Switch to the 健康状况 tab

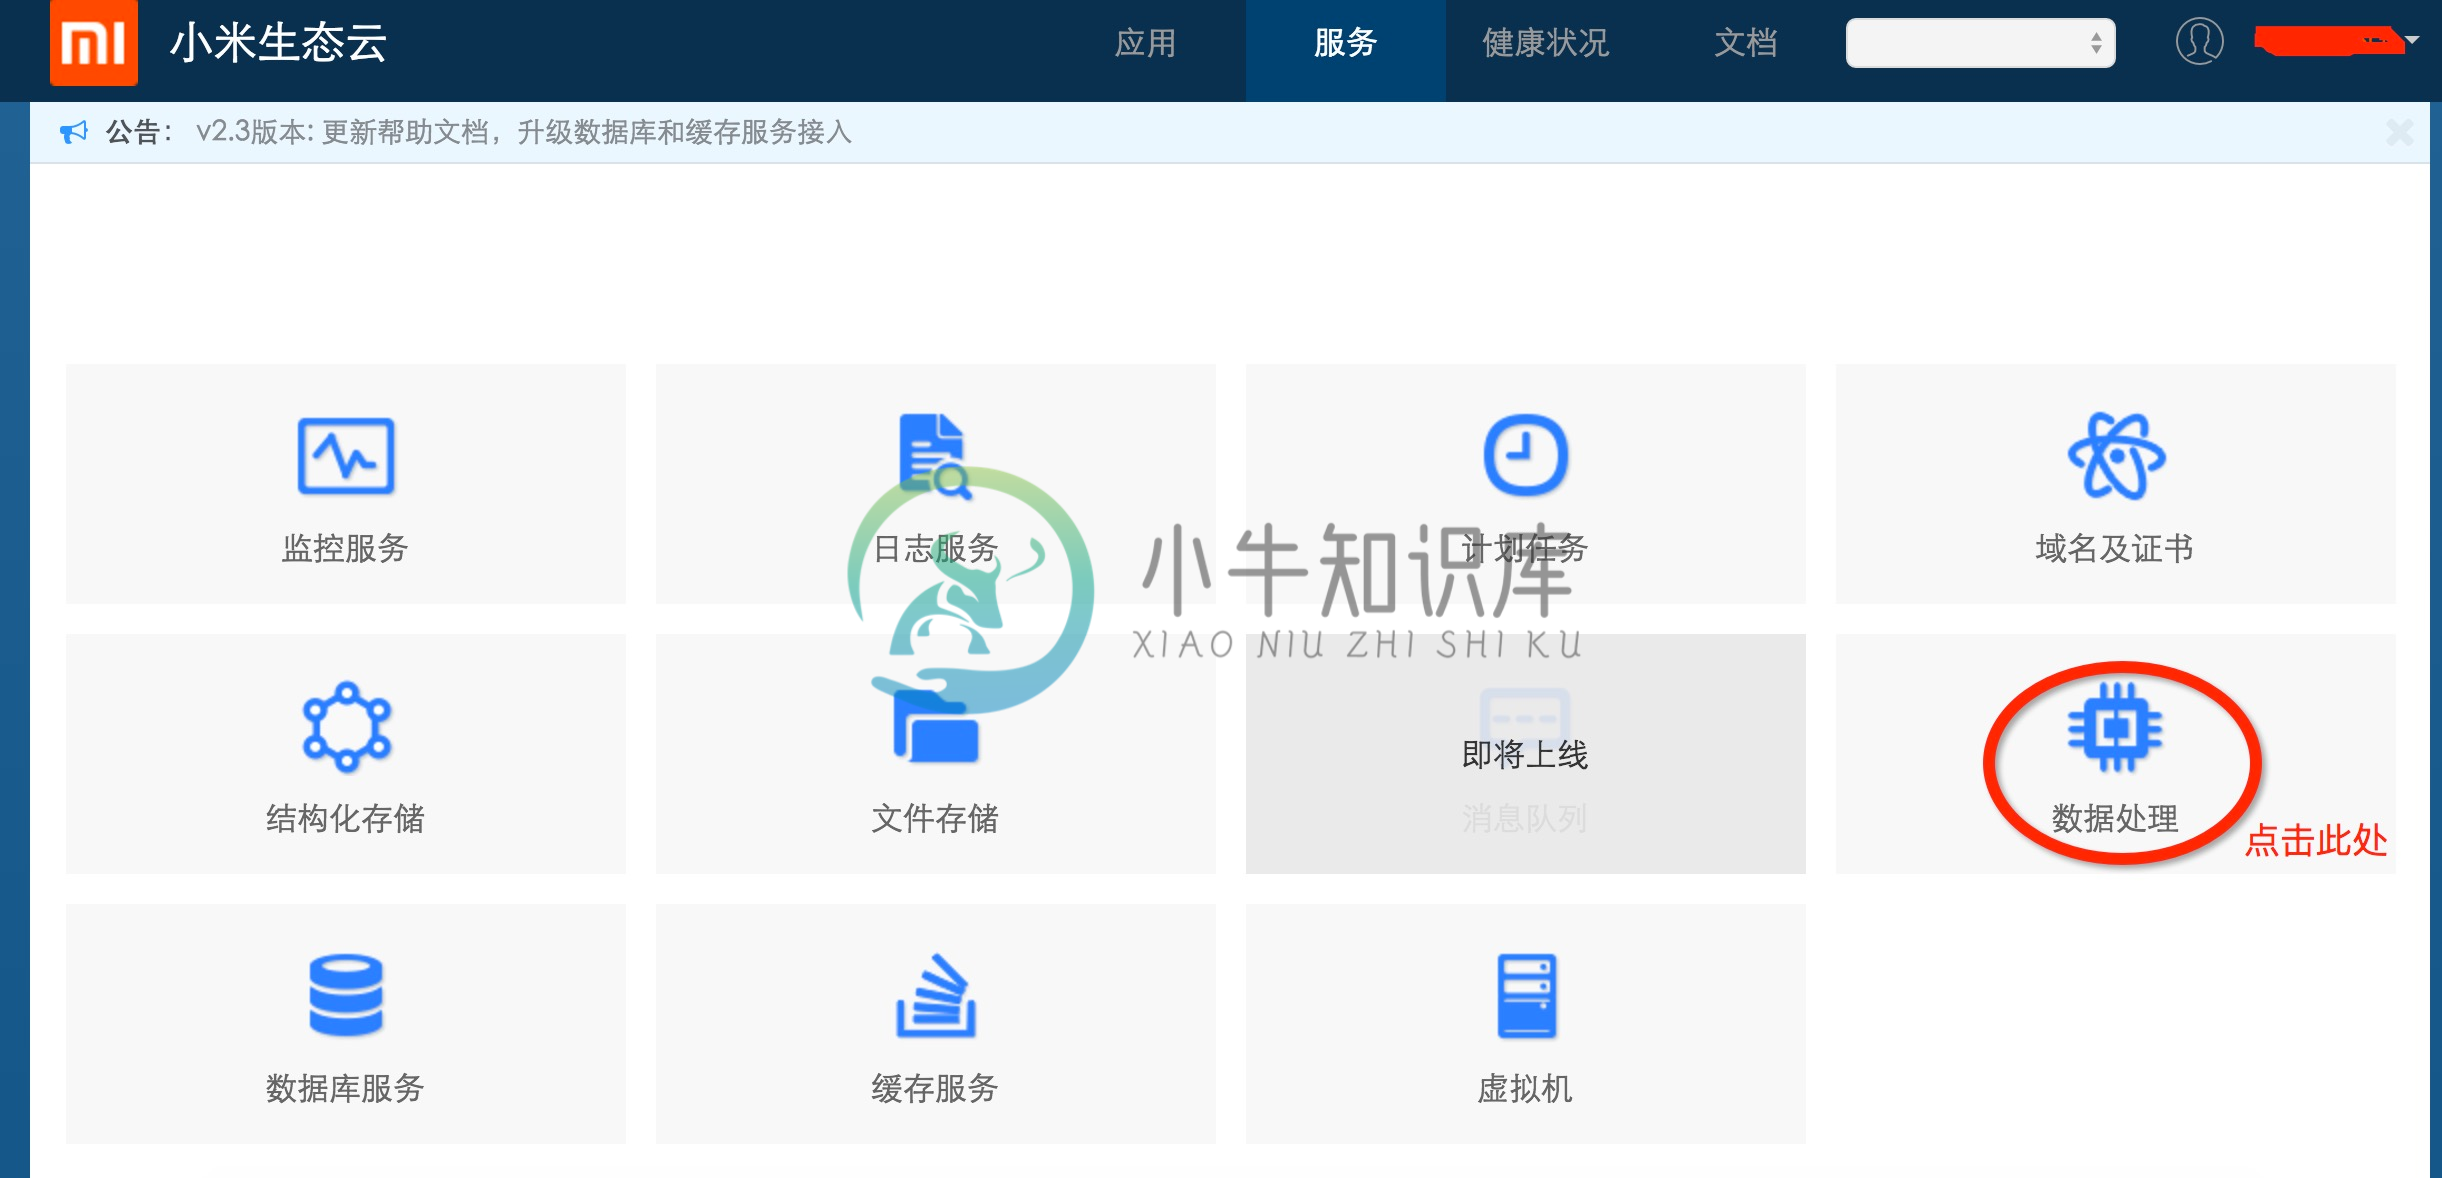1546,43
